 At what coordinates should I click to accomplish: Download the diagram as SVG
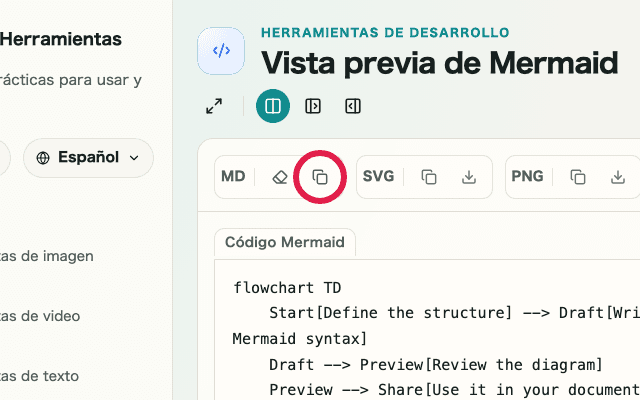click(x=469, y=177)
